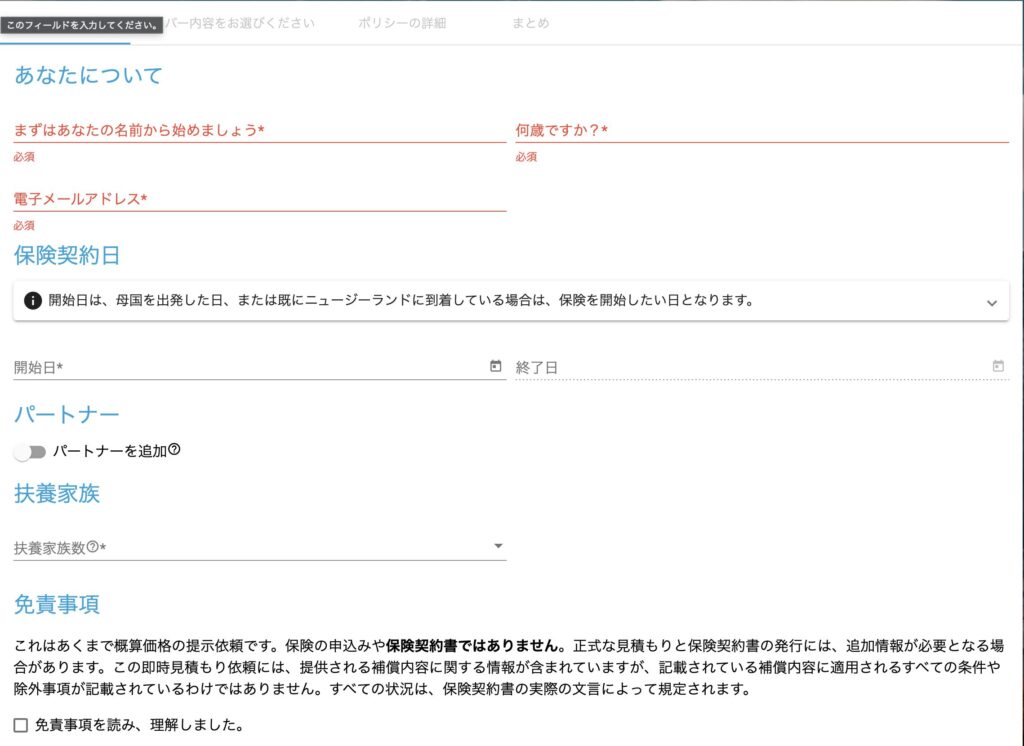Screen dimensions: 1024x746
Task: Check the 免責事項を読み、理解しました checkbox
Action: tap(21, 725)
